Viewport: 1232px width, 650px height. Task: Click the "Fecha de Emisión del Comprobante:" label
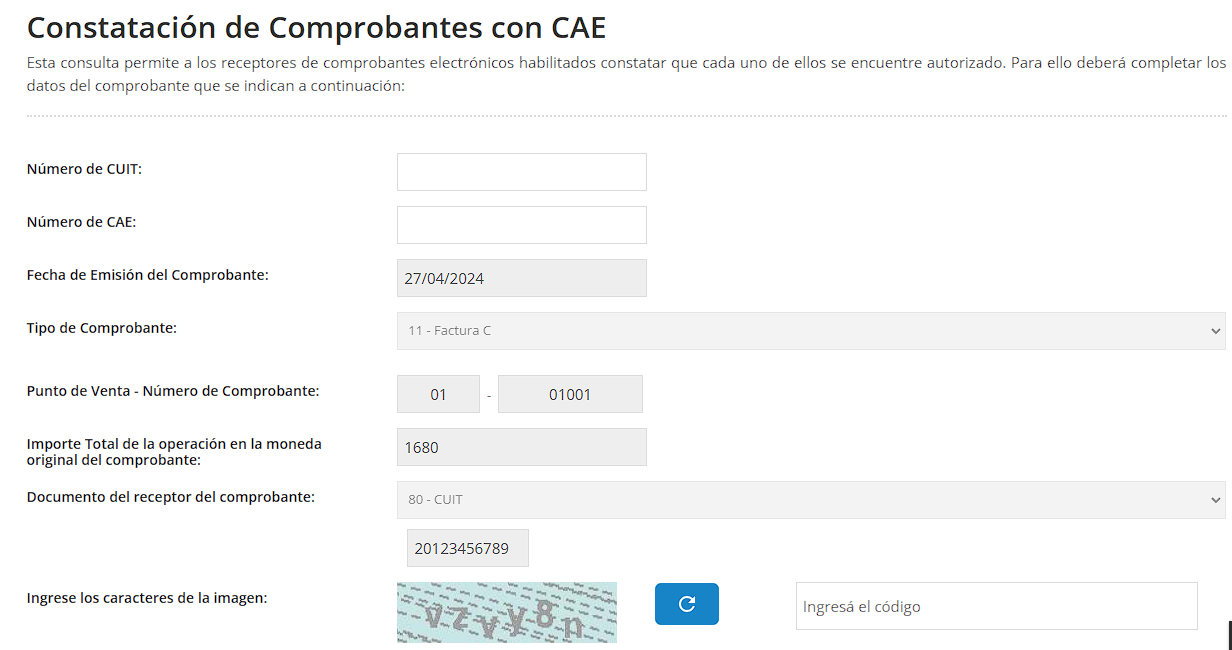point(147,274)
